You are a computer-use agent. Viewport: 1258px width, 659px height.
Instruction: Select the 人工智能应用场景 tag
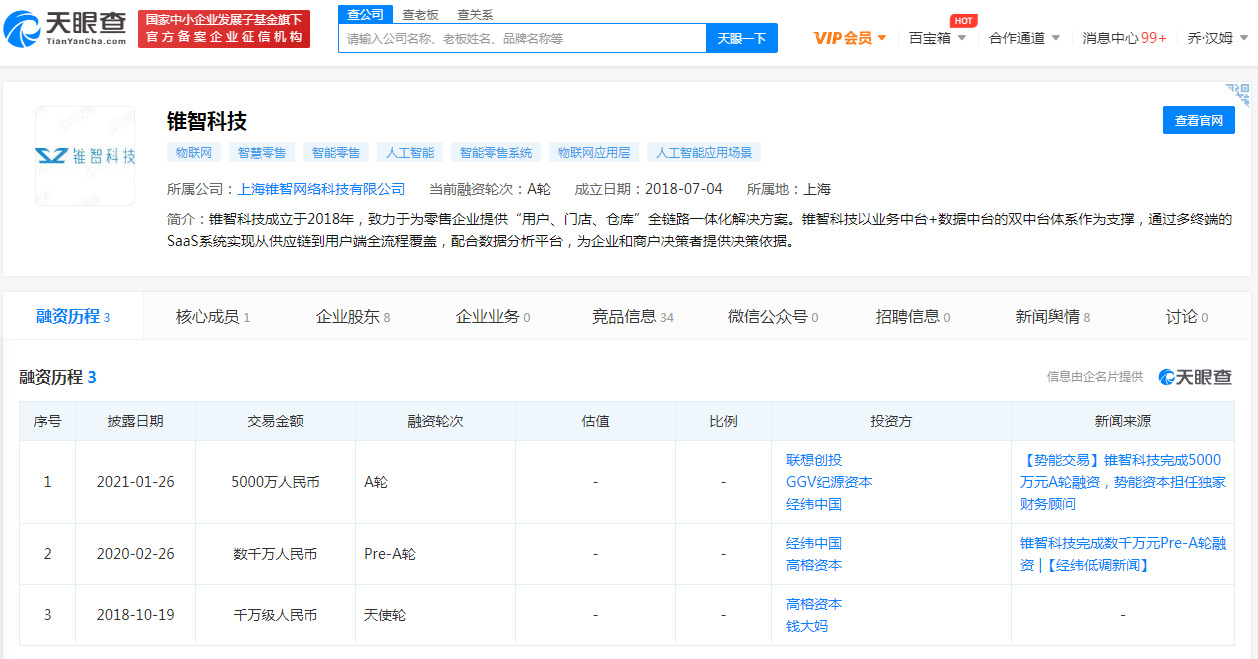click(704, 152)
